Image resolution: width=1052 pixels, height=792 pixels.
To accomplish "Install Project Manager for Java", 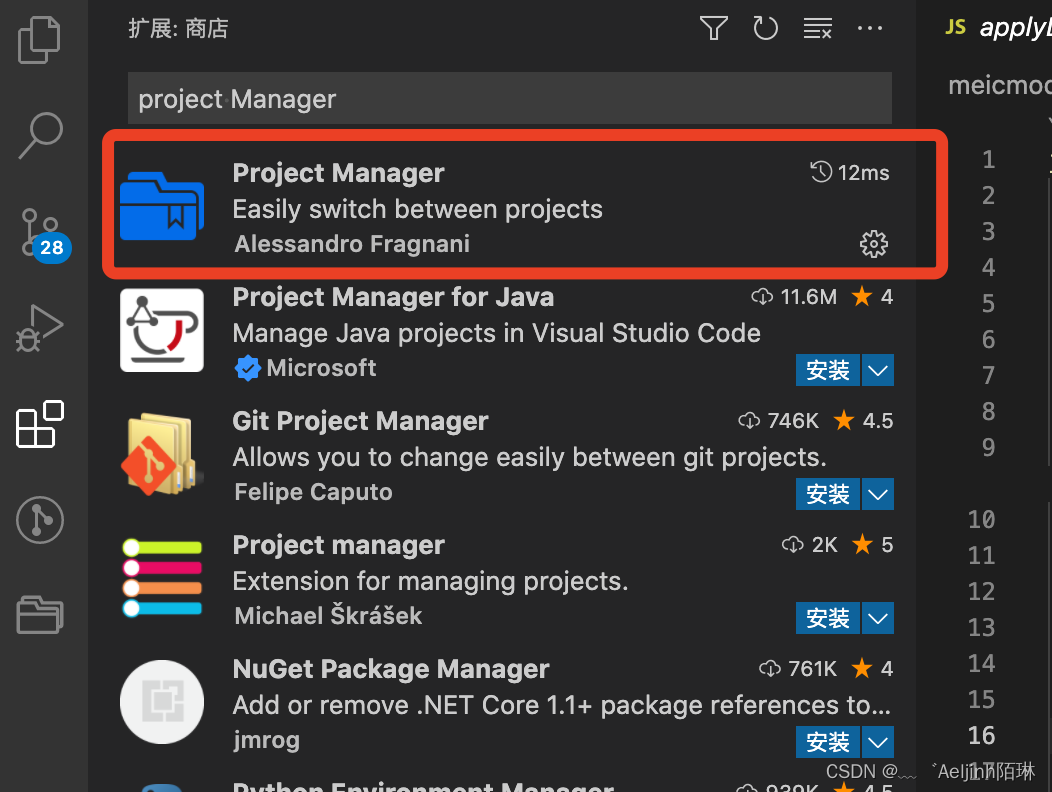I will [827, 370].
